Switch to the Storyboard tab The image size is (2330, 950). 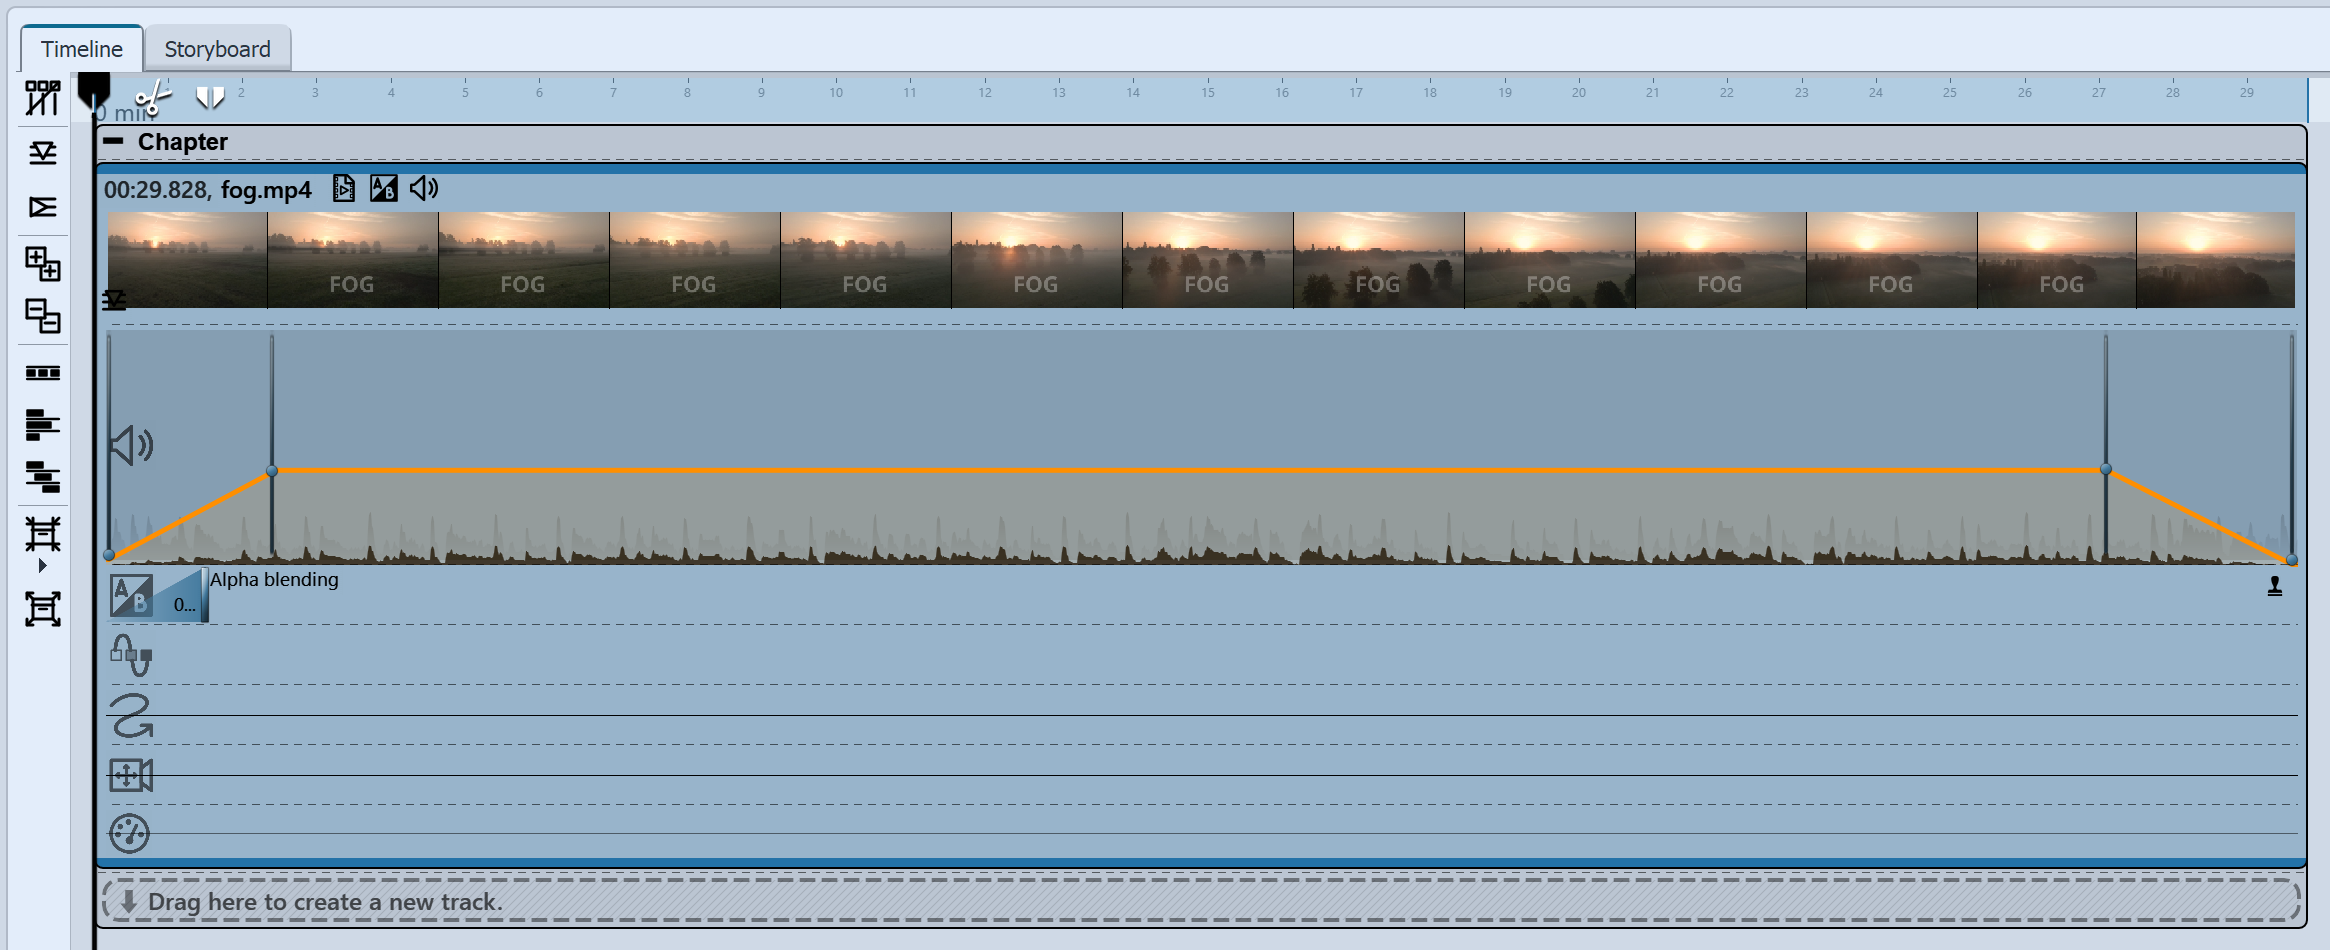point(217,47)
